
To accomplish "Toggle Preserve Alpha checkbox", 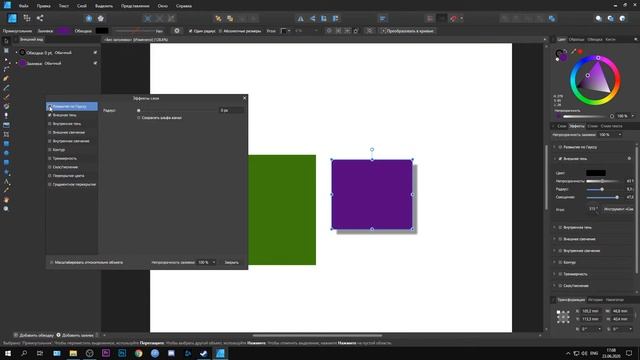I will pyautogui.click(x=139, y=118).
